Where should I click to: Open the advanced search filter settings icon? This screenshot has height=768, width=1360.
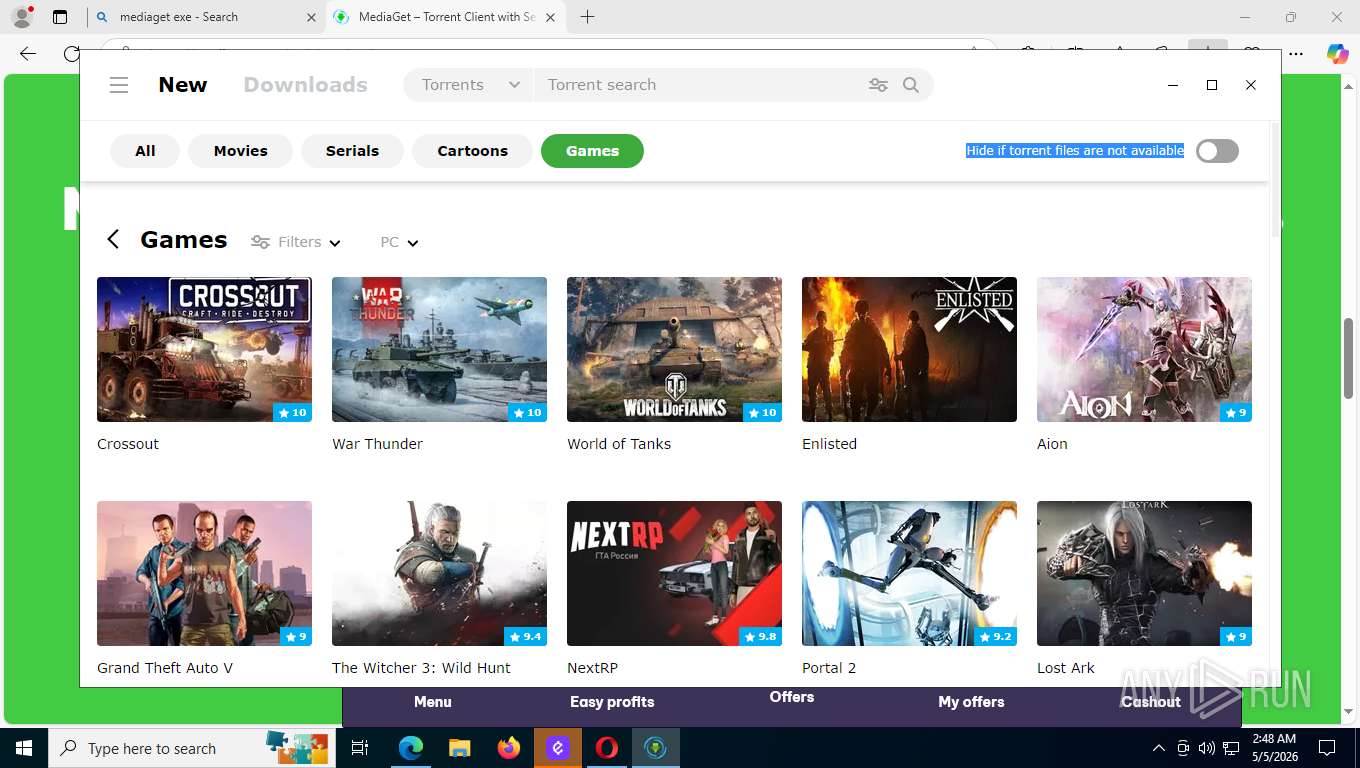pos(878,85)
